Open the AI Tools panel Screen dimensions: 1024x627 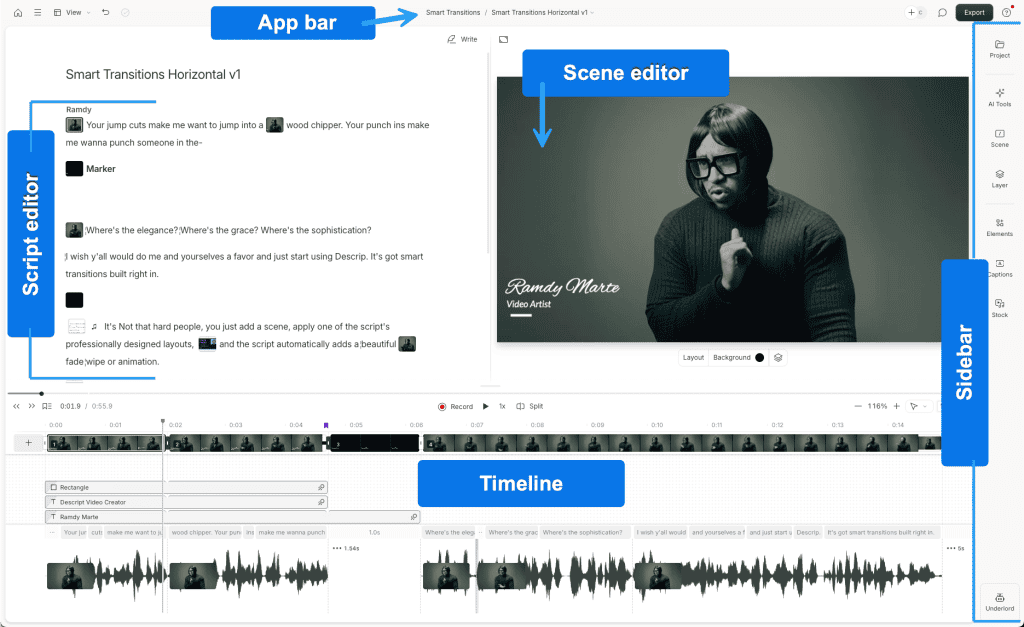point(999,97)
